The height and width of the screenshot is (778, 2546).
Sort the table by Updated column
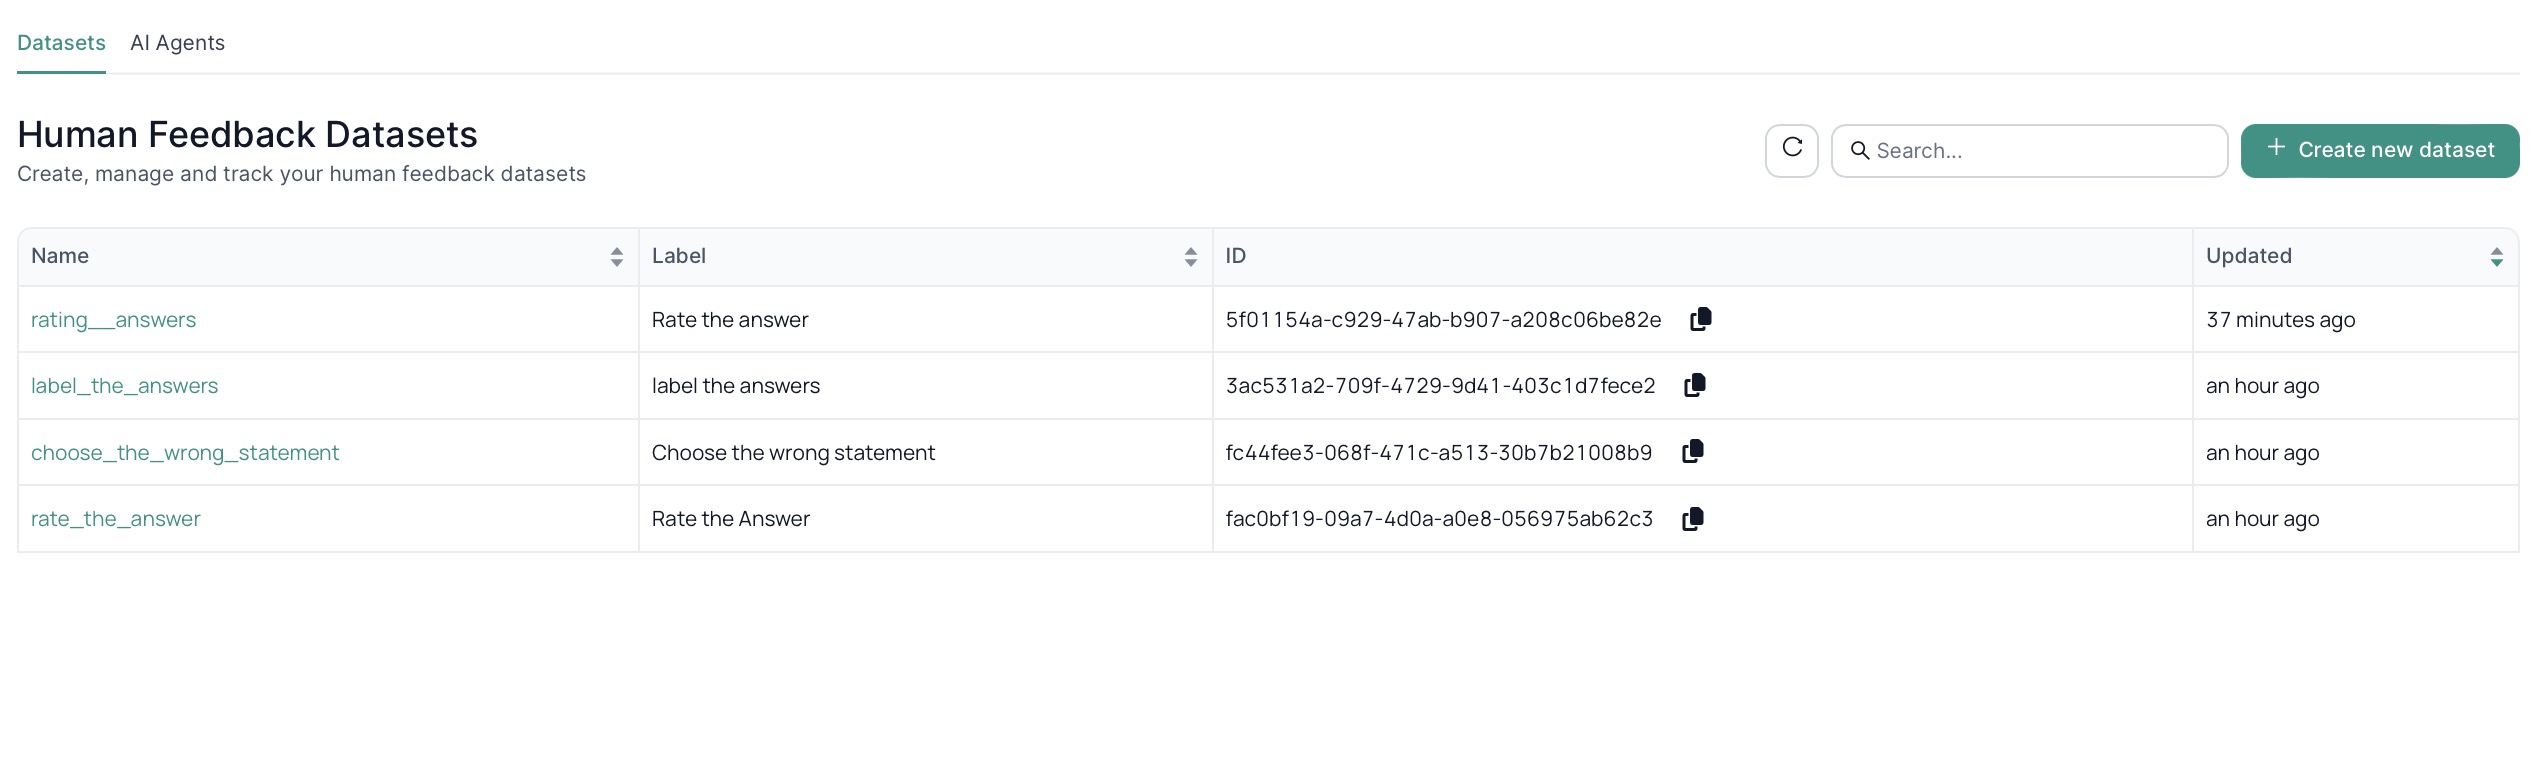click(x=2496, y=257)
